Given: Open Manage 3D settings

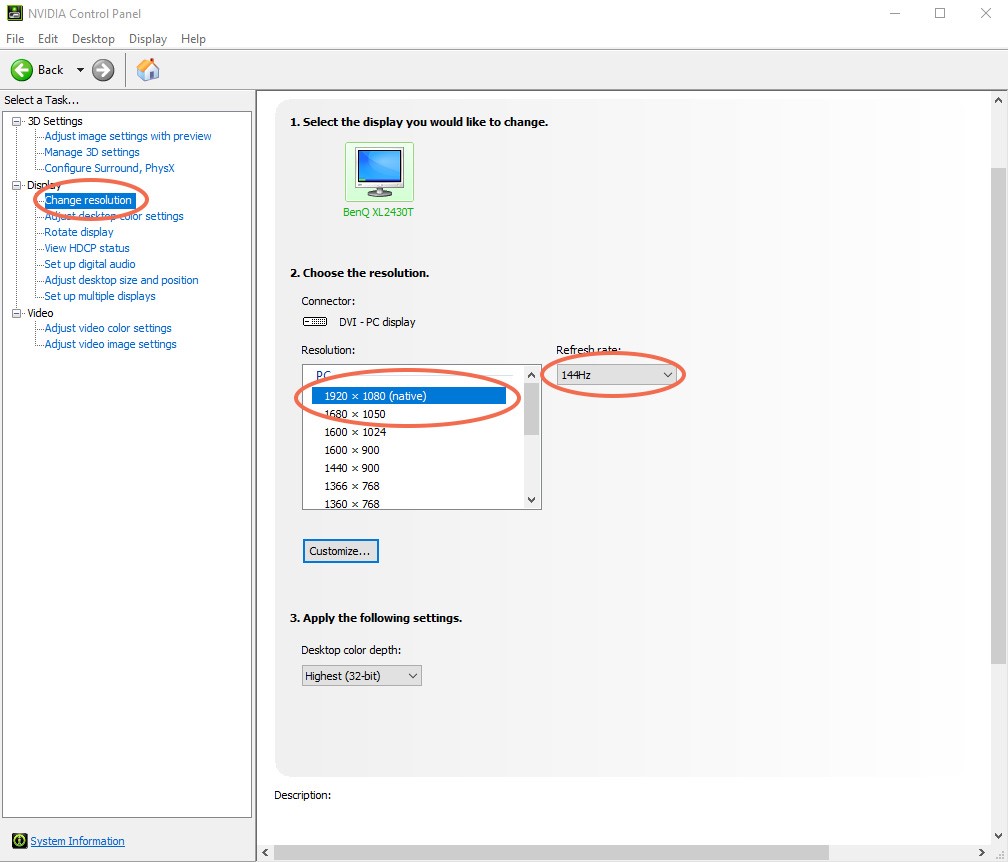Looking at the screenshot, I should tap(92, 152).
